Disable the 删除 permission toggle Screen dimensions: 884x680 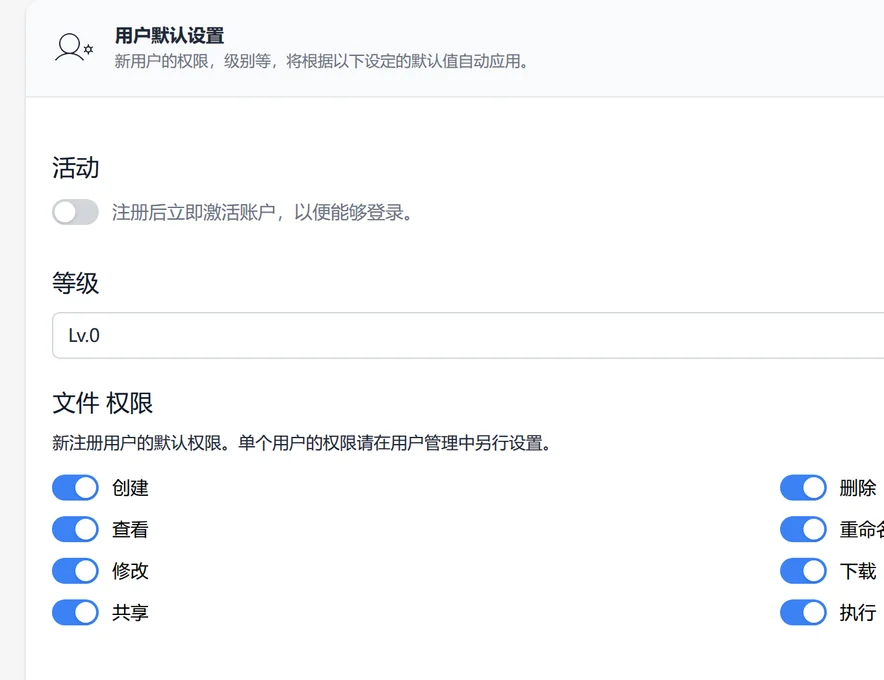(x=803, y=488)
